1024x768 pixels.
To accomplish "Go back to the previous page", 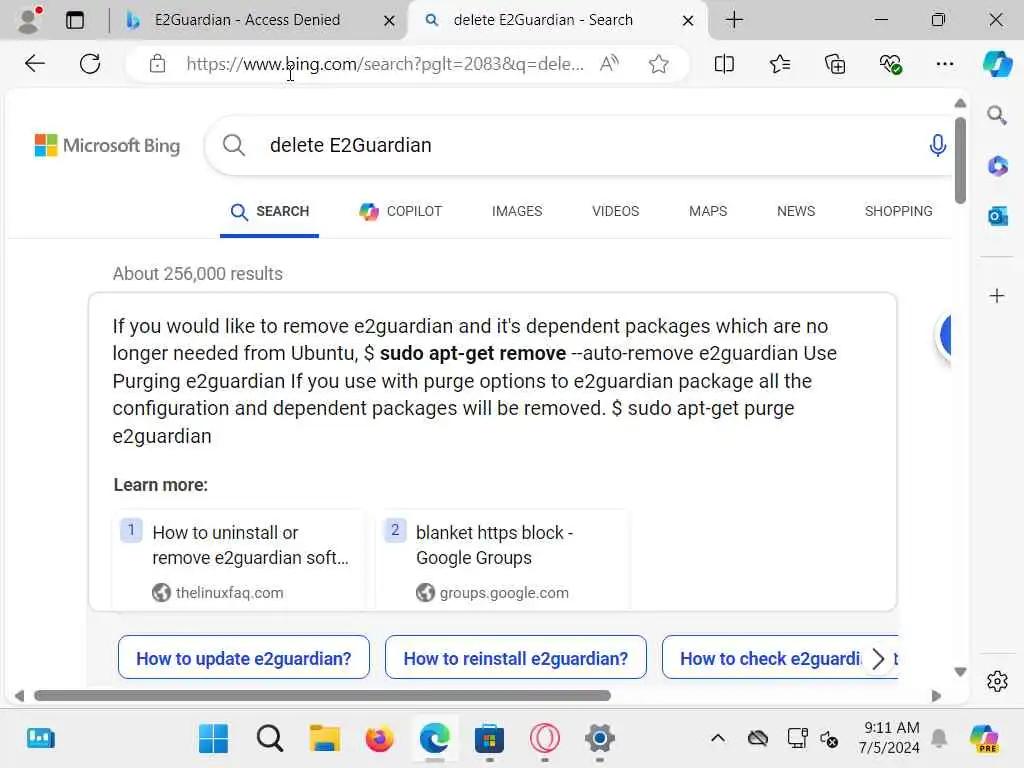I will [x=35, y=63].
